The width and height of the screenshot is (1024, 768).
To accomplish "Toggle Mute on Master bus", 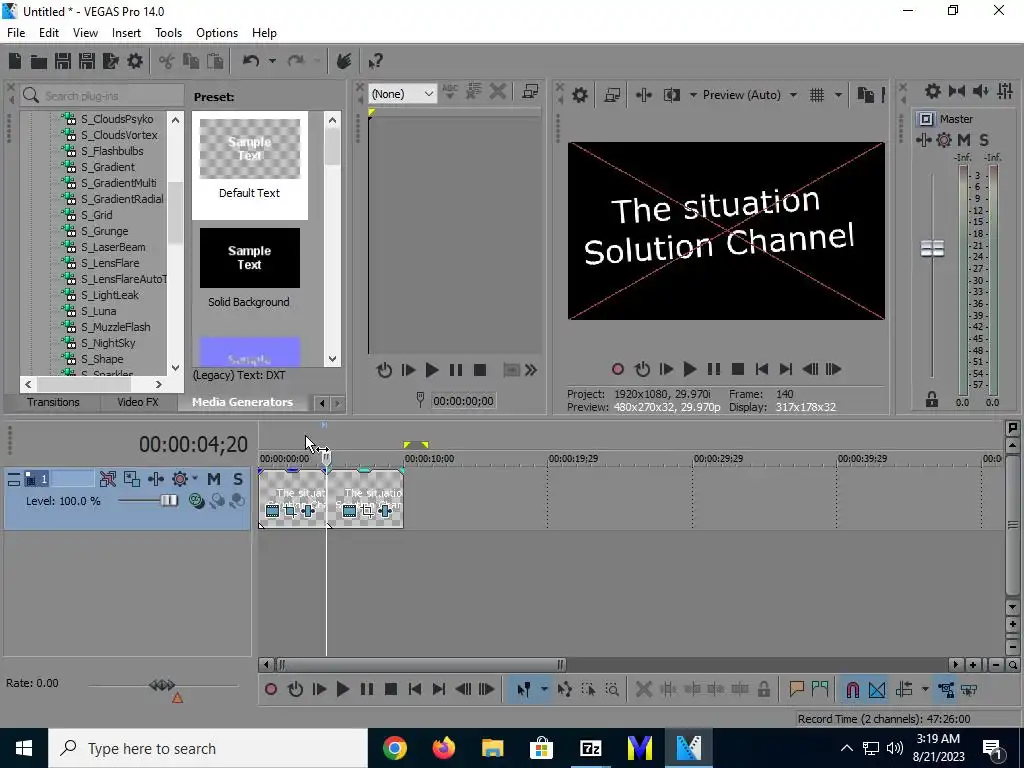I will point(964,140).
